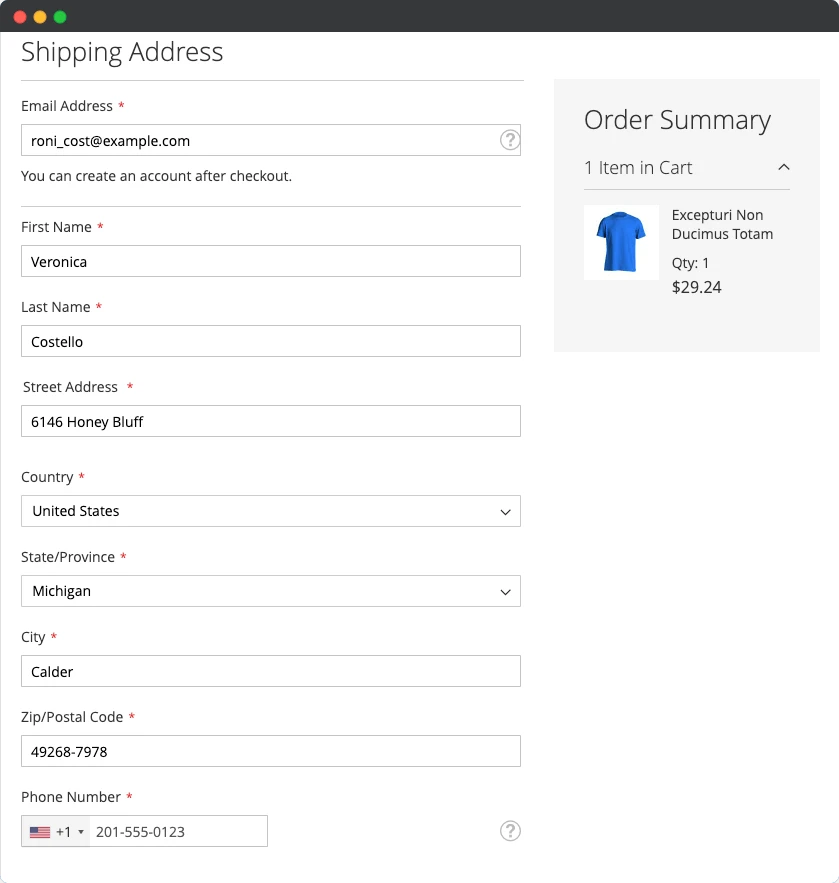The height and width of the screenshot is (883, 839).
Task: Open the State/Province dropdown showing Michigan
Action: coord(270,591)
